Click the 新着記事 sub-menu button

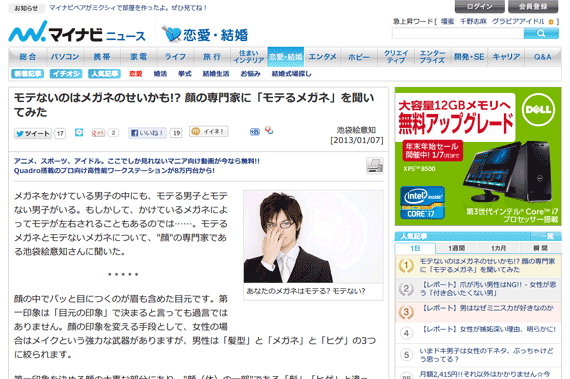pyautogui.click(x=28, y=74)
